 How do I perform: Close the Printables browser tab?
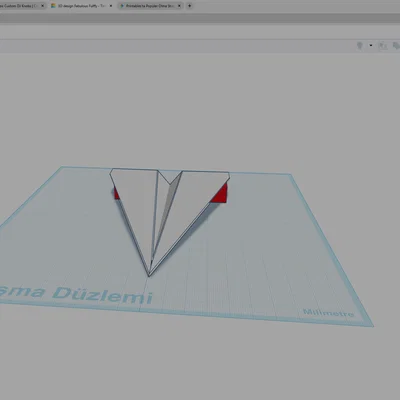coord(179,6)
